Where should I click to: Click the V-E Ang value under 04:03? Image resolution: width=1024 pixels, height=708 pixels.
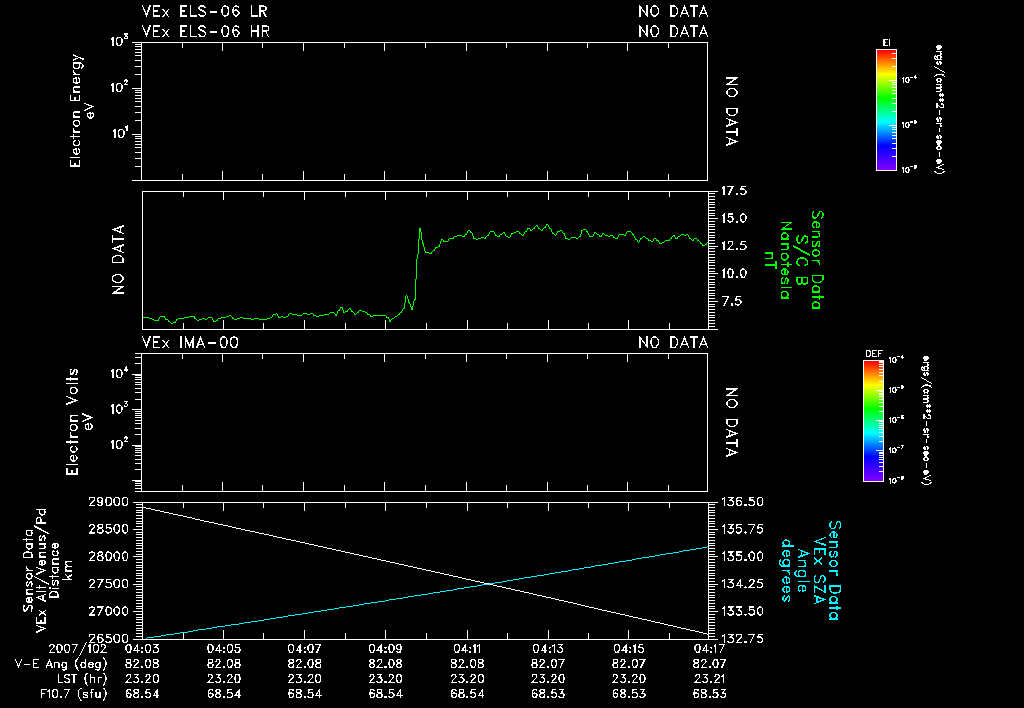pyautogui.click(x=142, y=664)
